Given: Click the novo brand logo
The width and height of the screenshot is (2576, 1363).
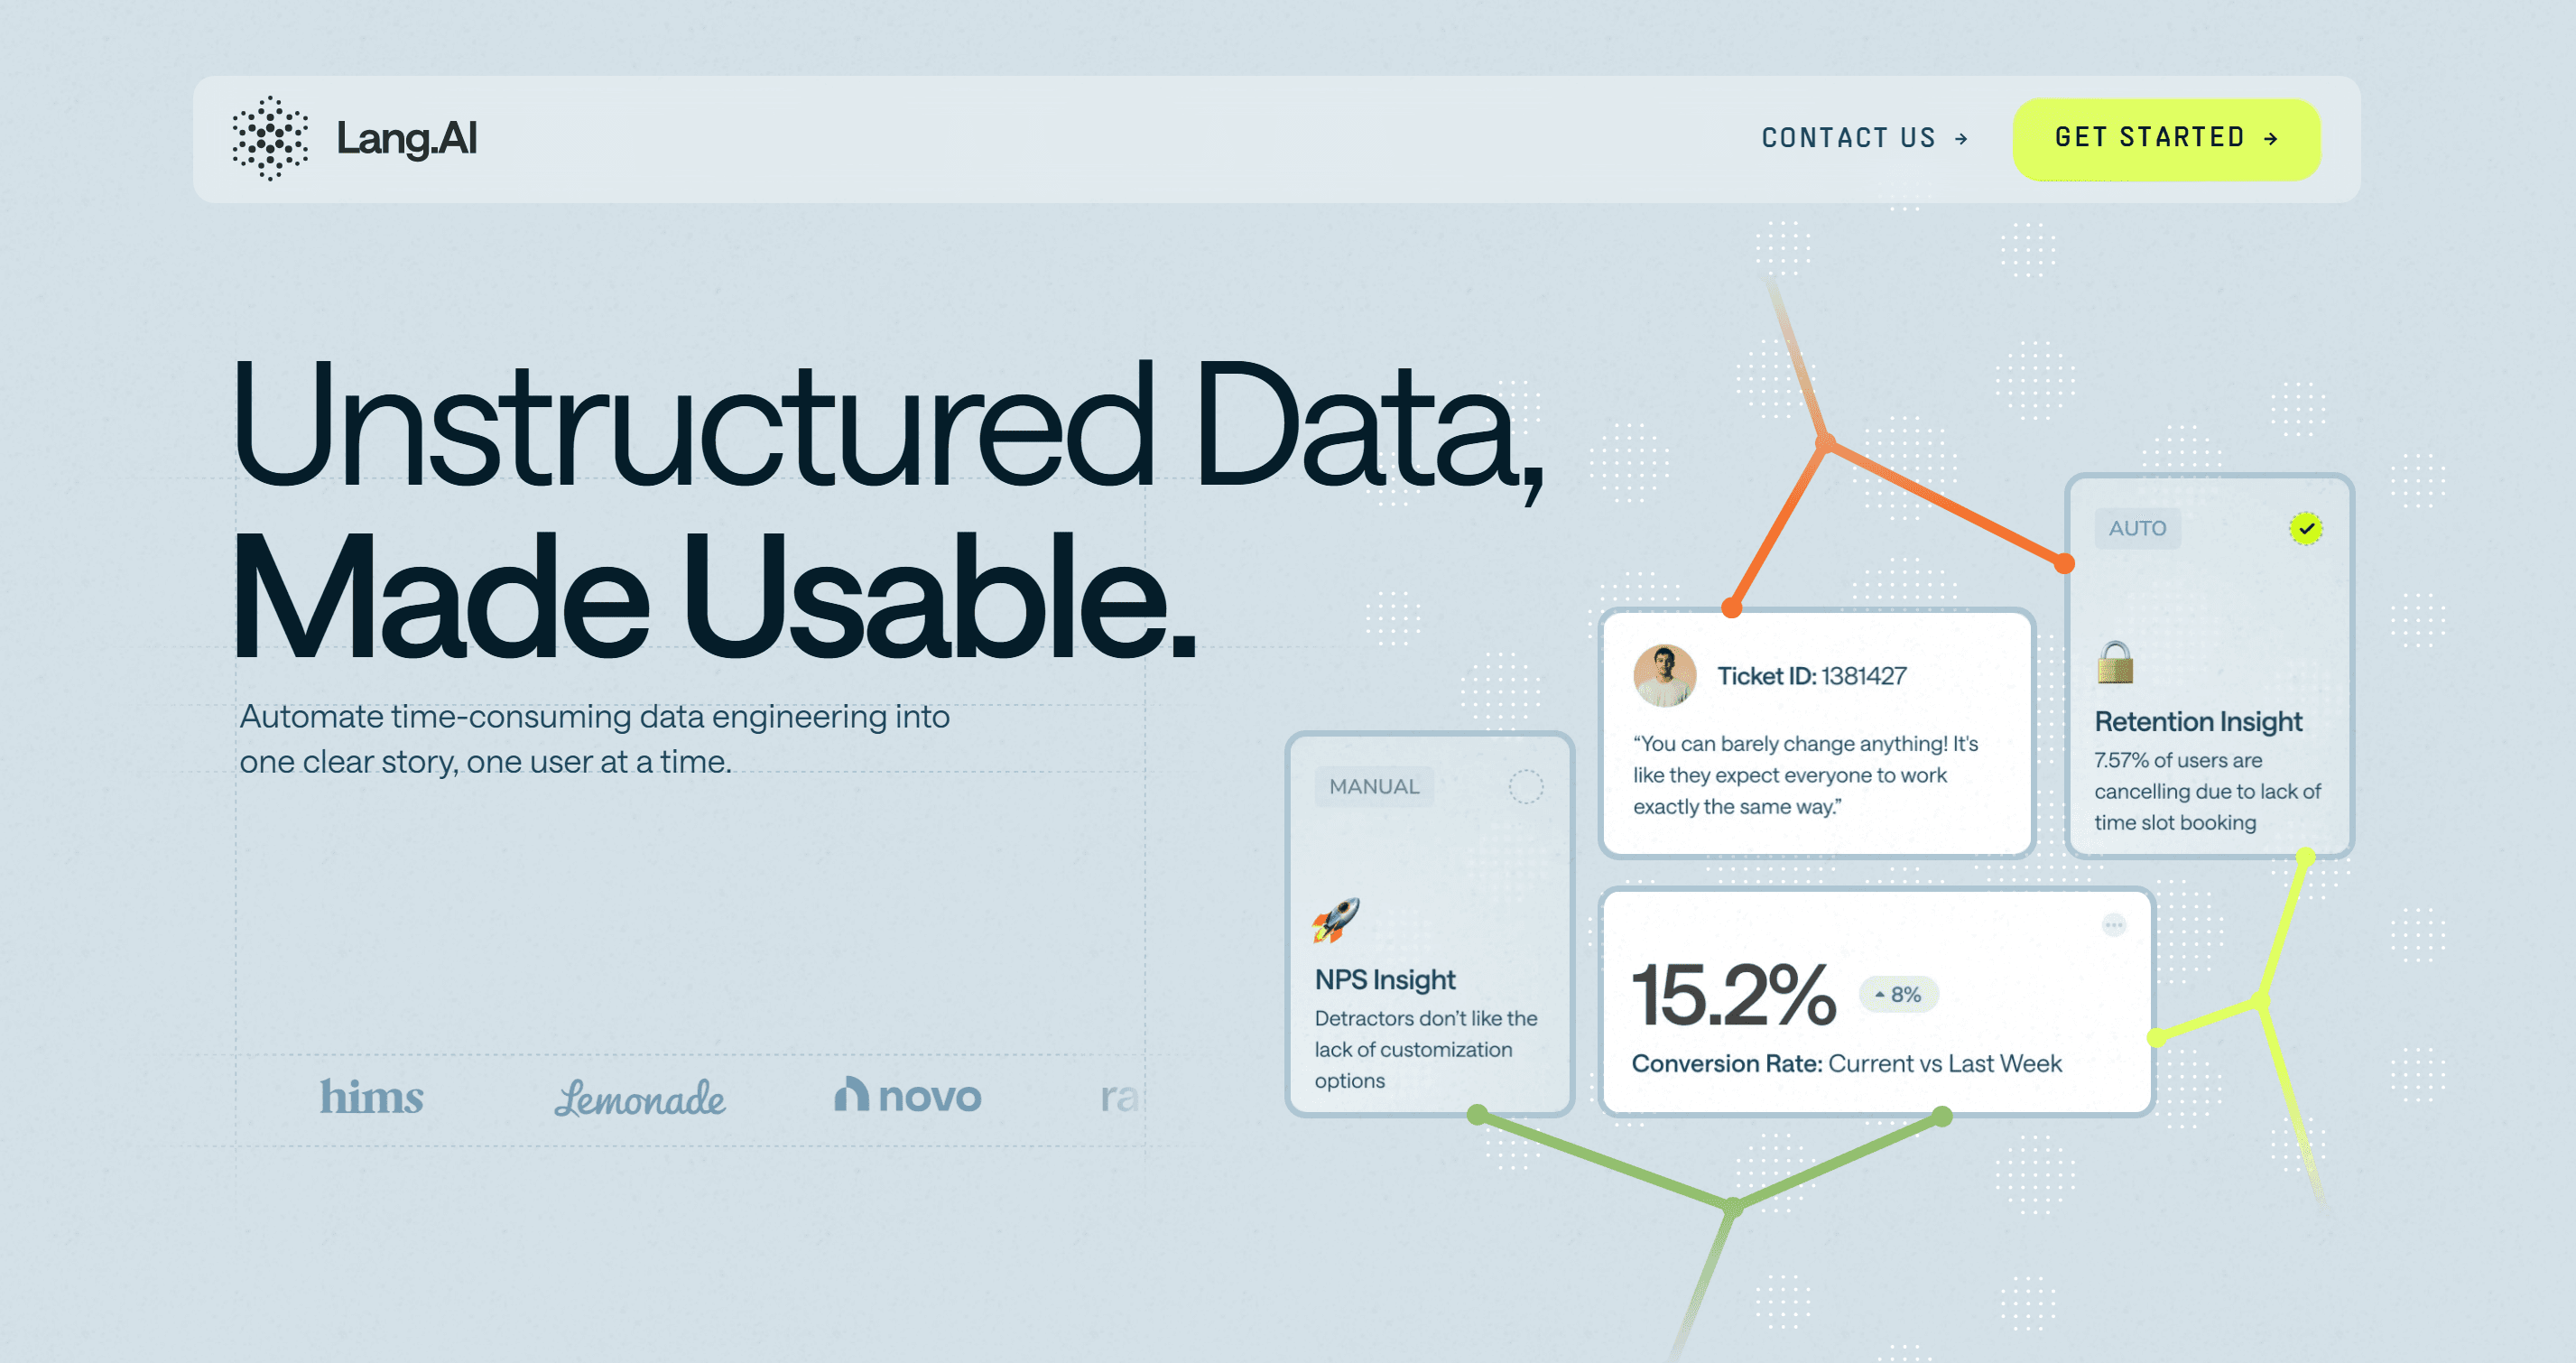Looking at the screenshot, I should pos(908,1096).
